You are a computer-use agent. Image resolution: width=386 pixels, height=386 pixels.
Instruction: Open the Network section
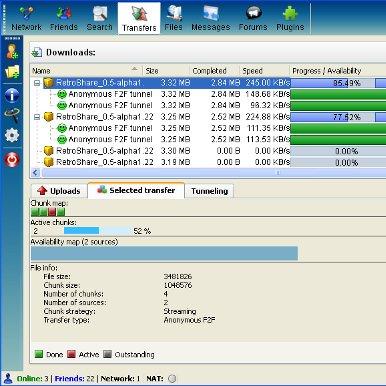point(26,19)
